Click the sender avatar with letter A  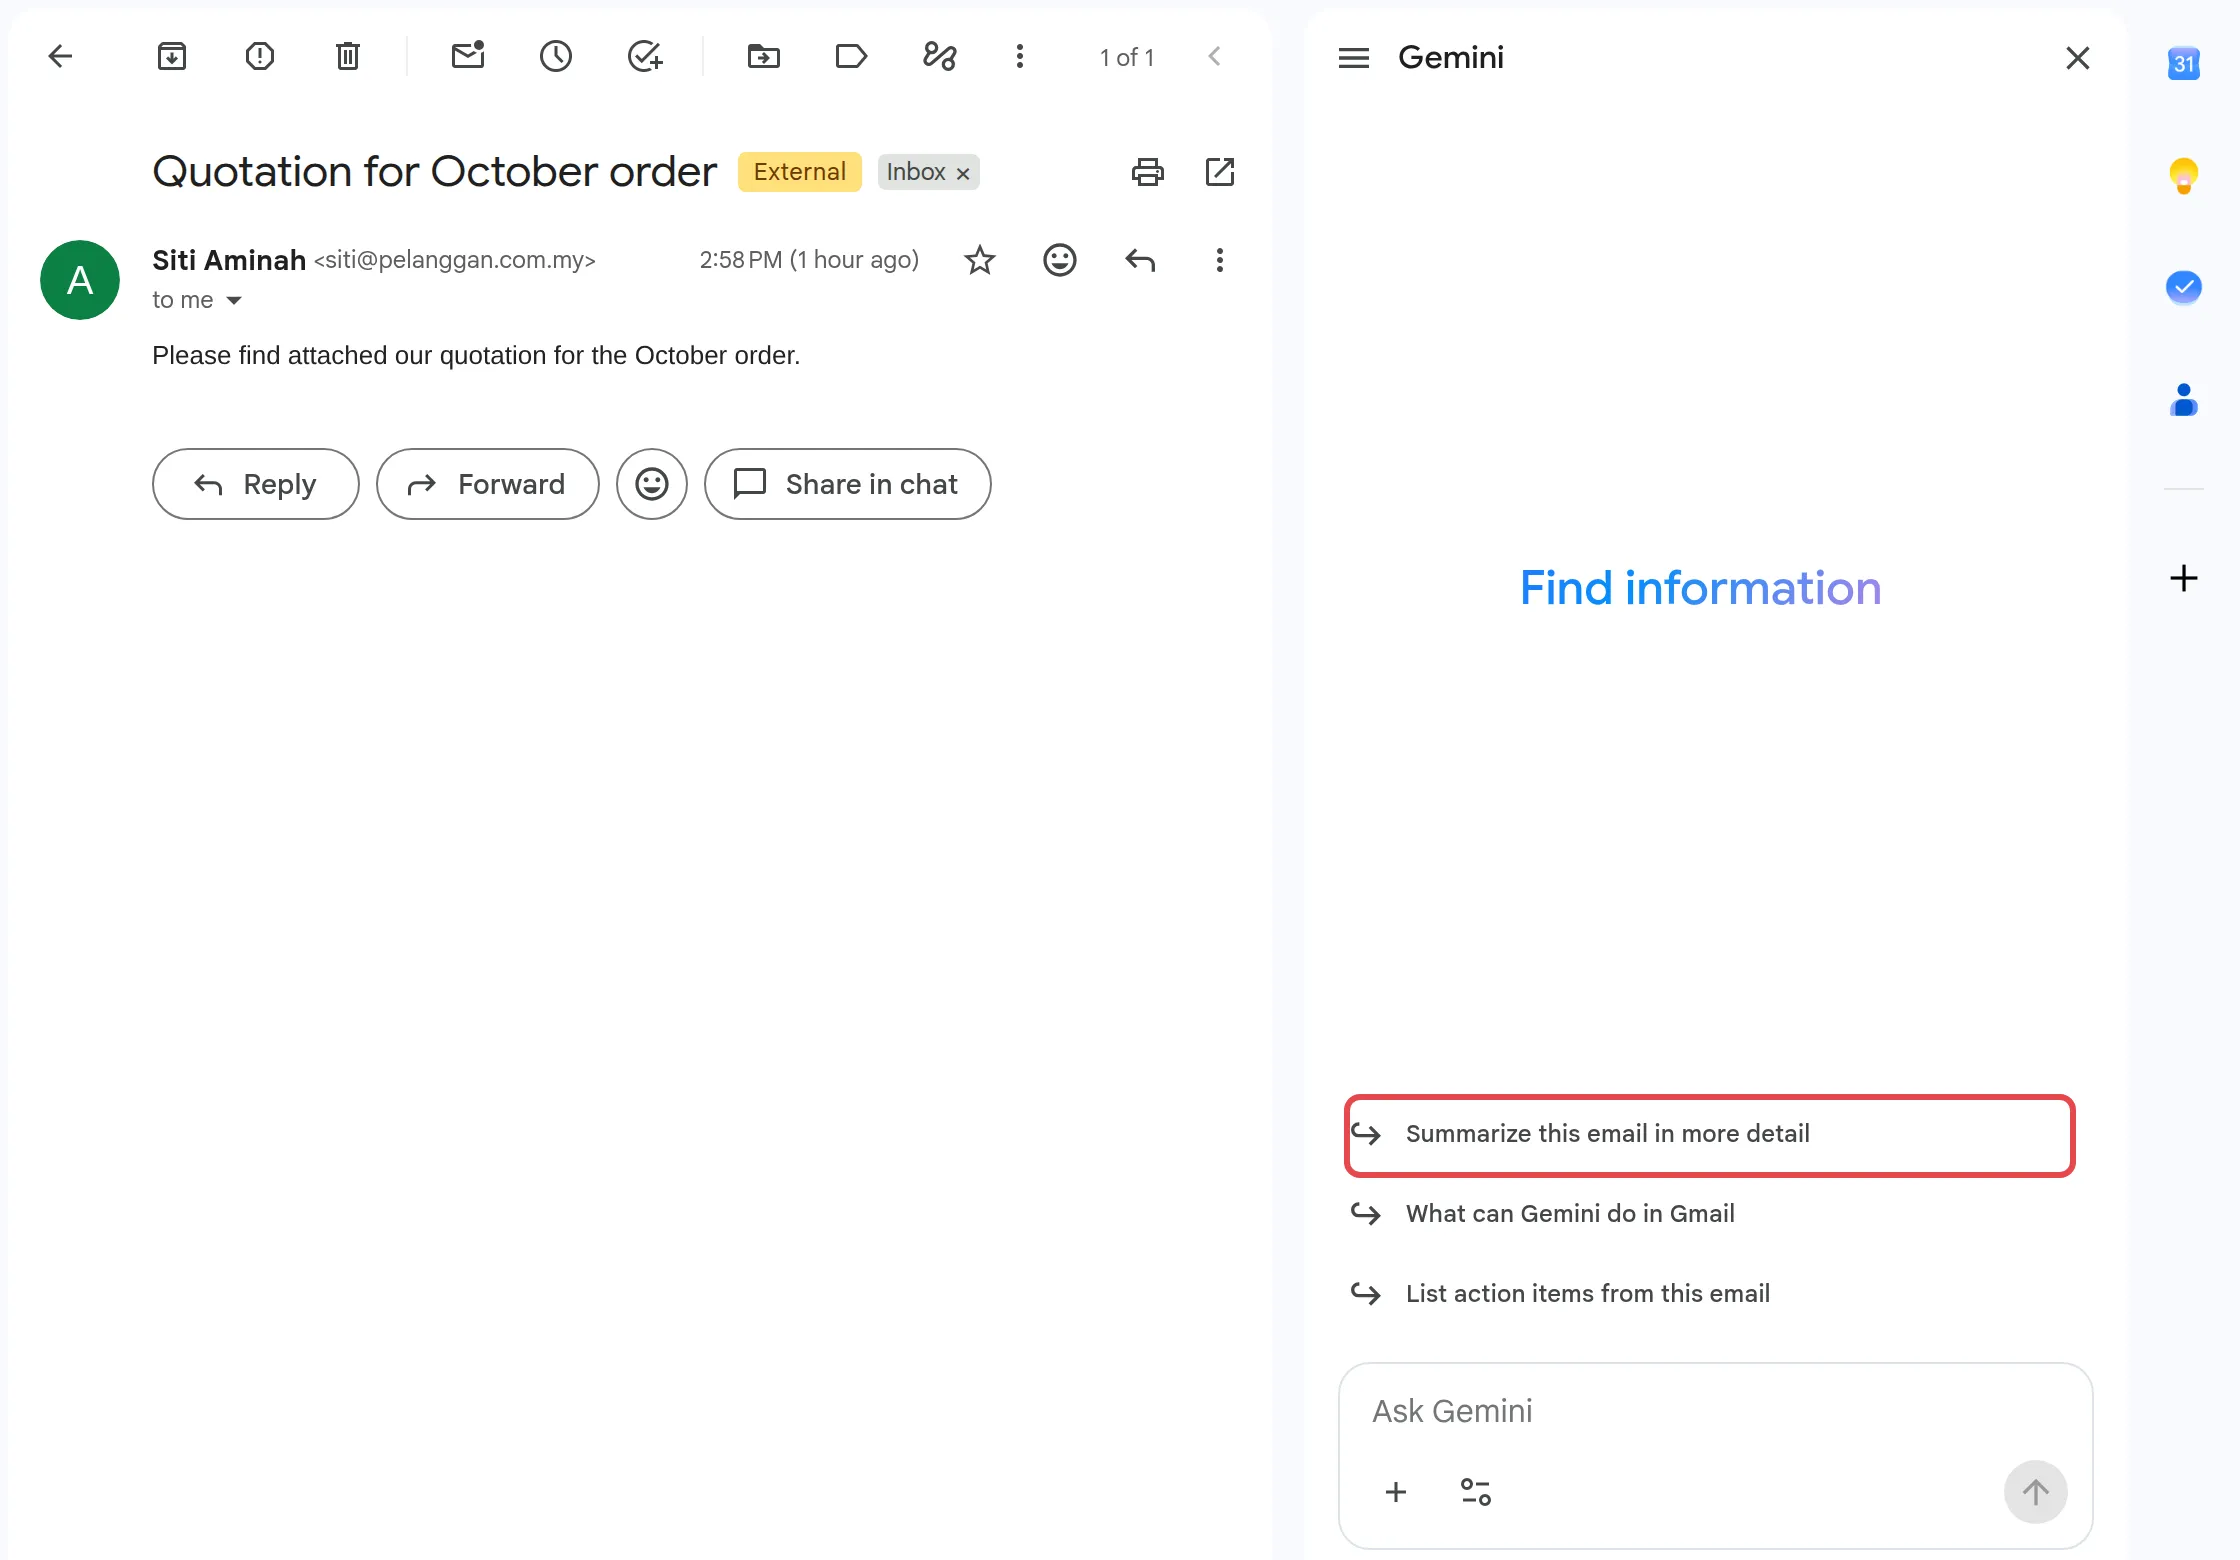[x=80, y=280]
